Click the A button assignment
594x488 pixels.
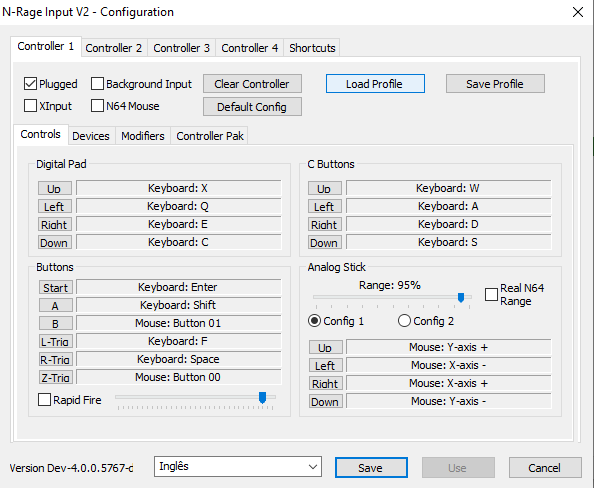(56, 305)
